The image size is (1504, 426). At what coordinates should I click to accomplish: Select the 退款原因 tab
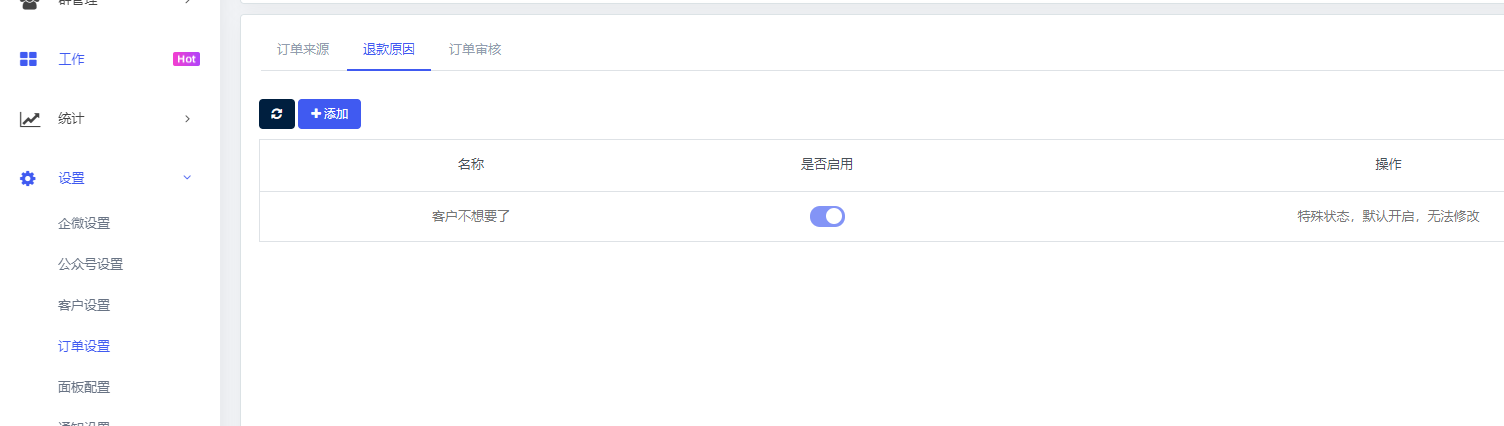point(389,49)
